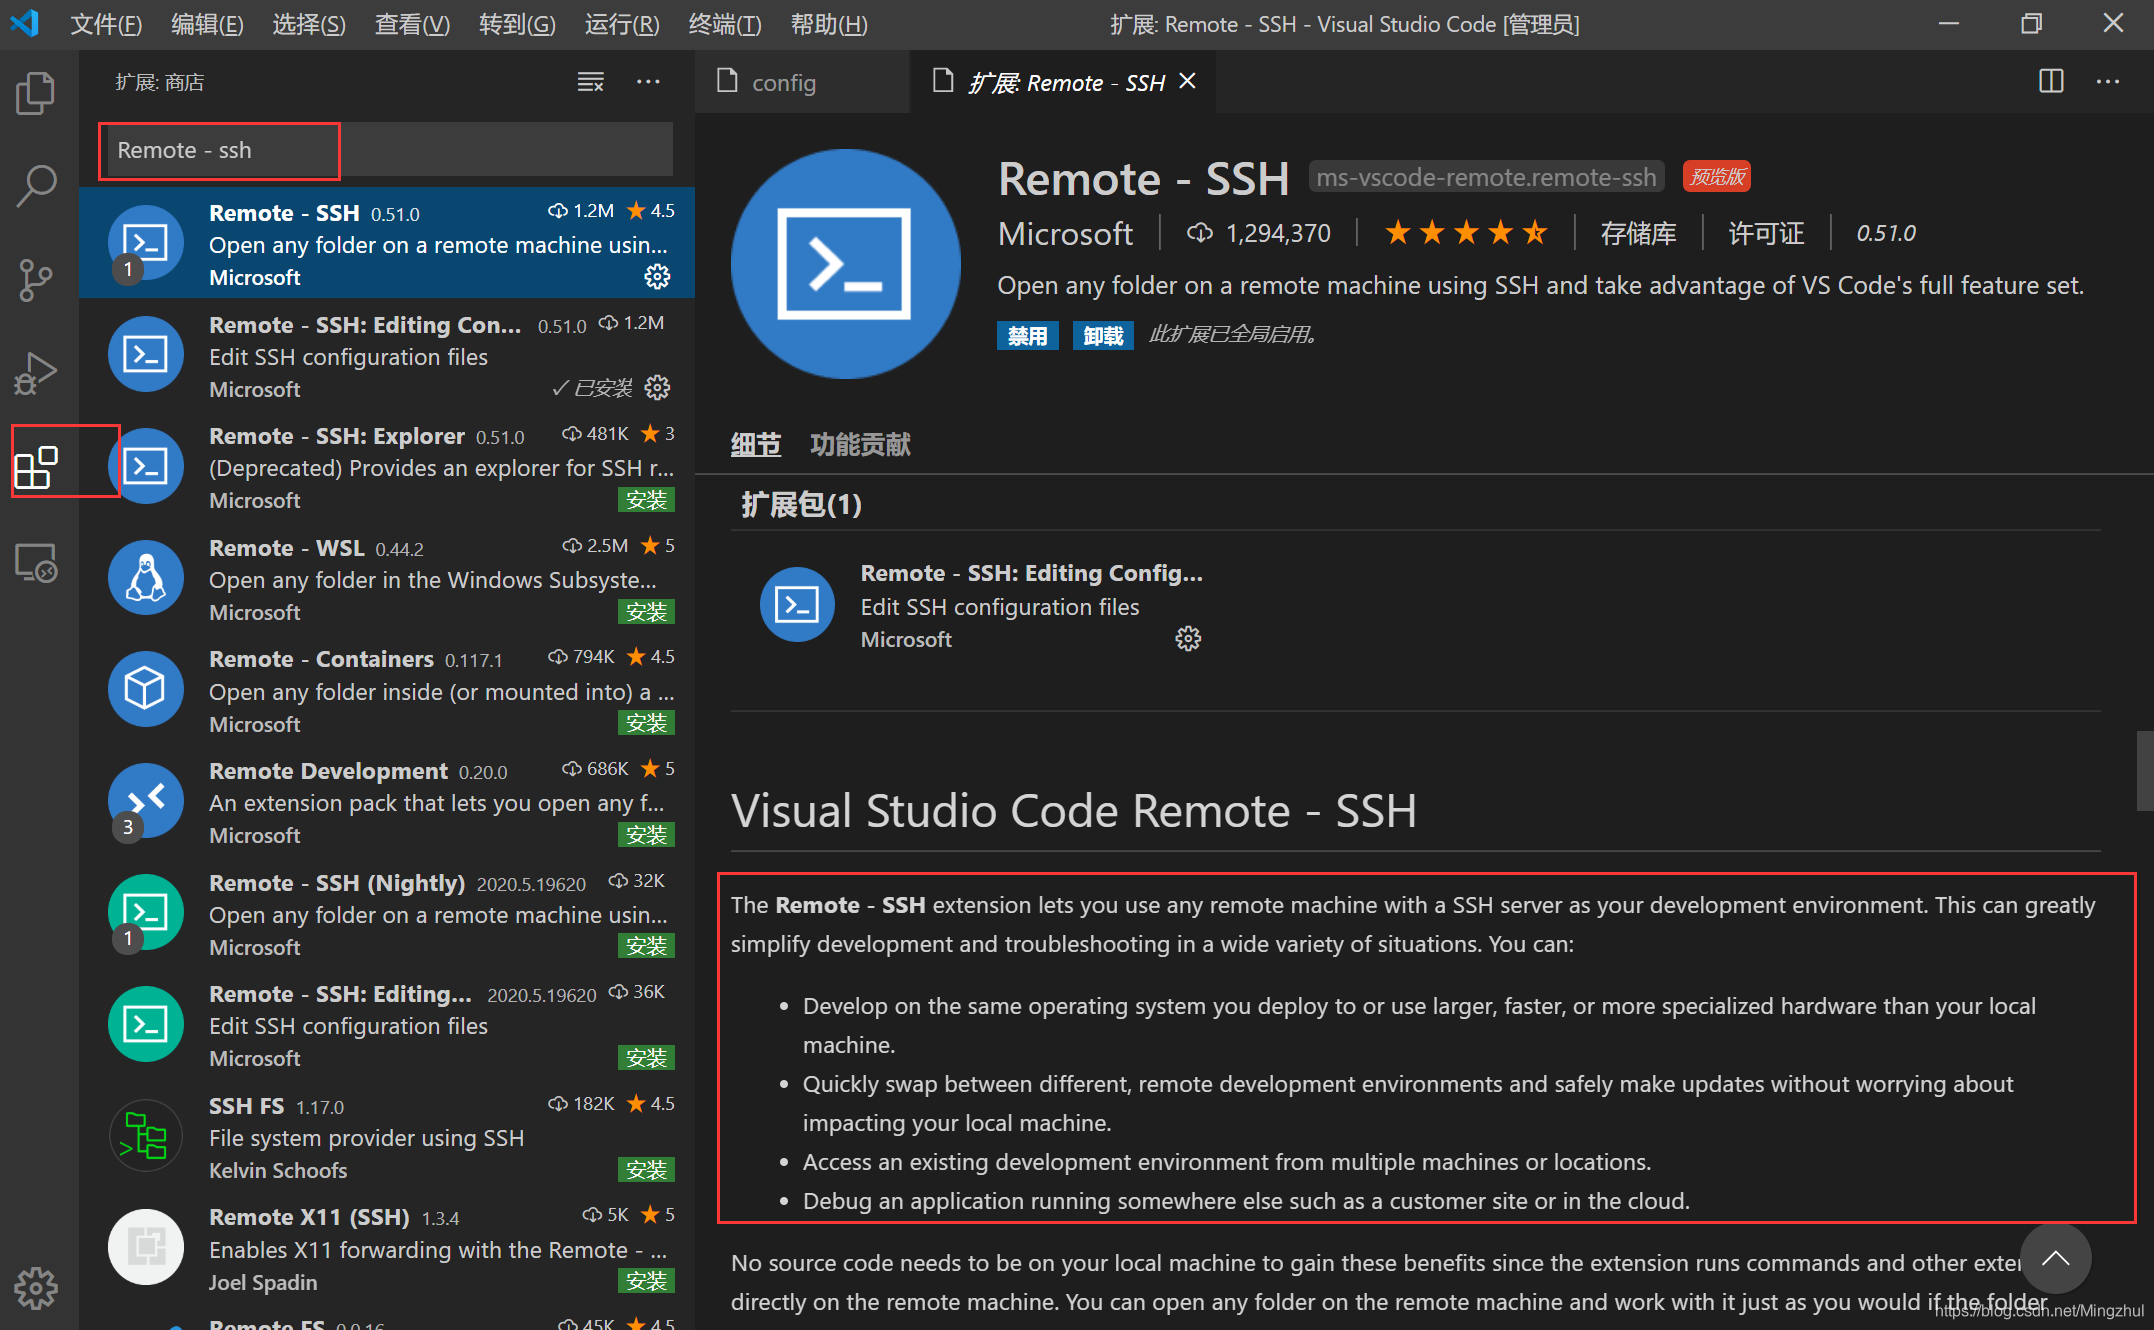This screenshot has height=1330, width=2154.
Task: Install Remote - SSH: Editing 2020.5.19620 nightly extension
Action: click(646, 1057)
